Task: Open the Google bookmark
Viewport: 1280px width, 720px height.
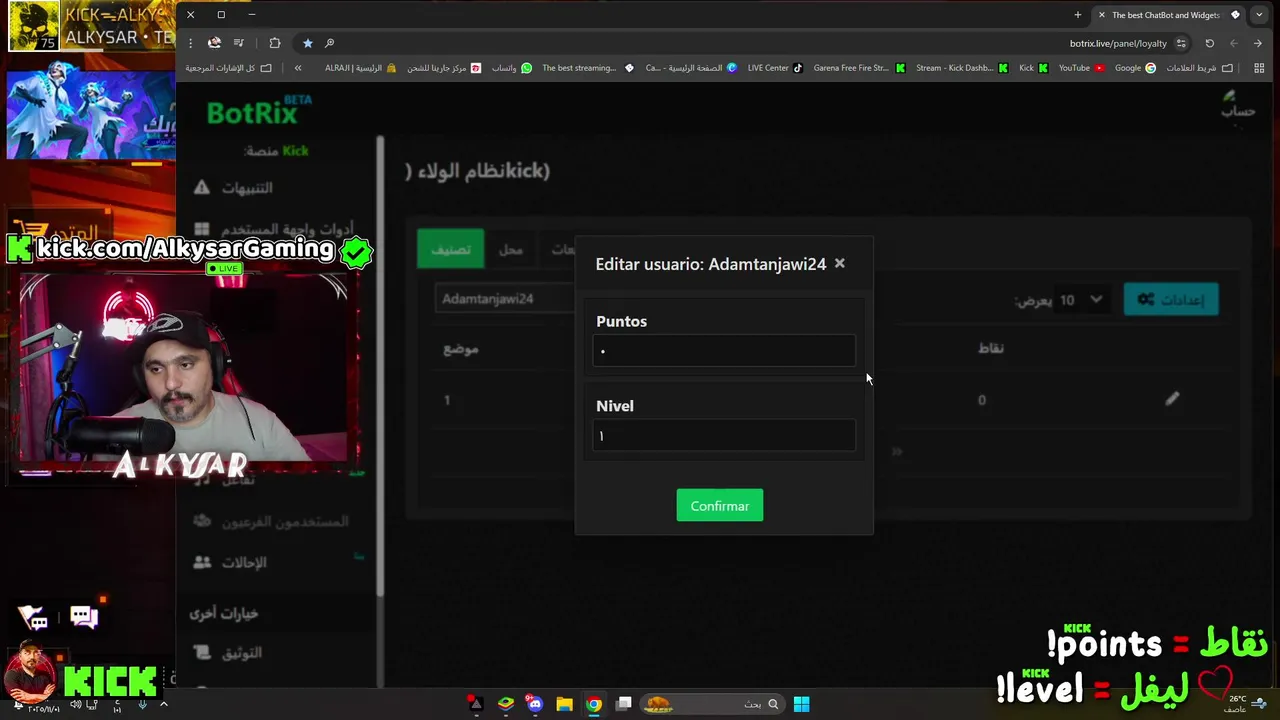Action: coord(1135,68)
